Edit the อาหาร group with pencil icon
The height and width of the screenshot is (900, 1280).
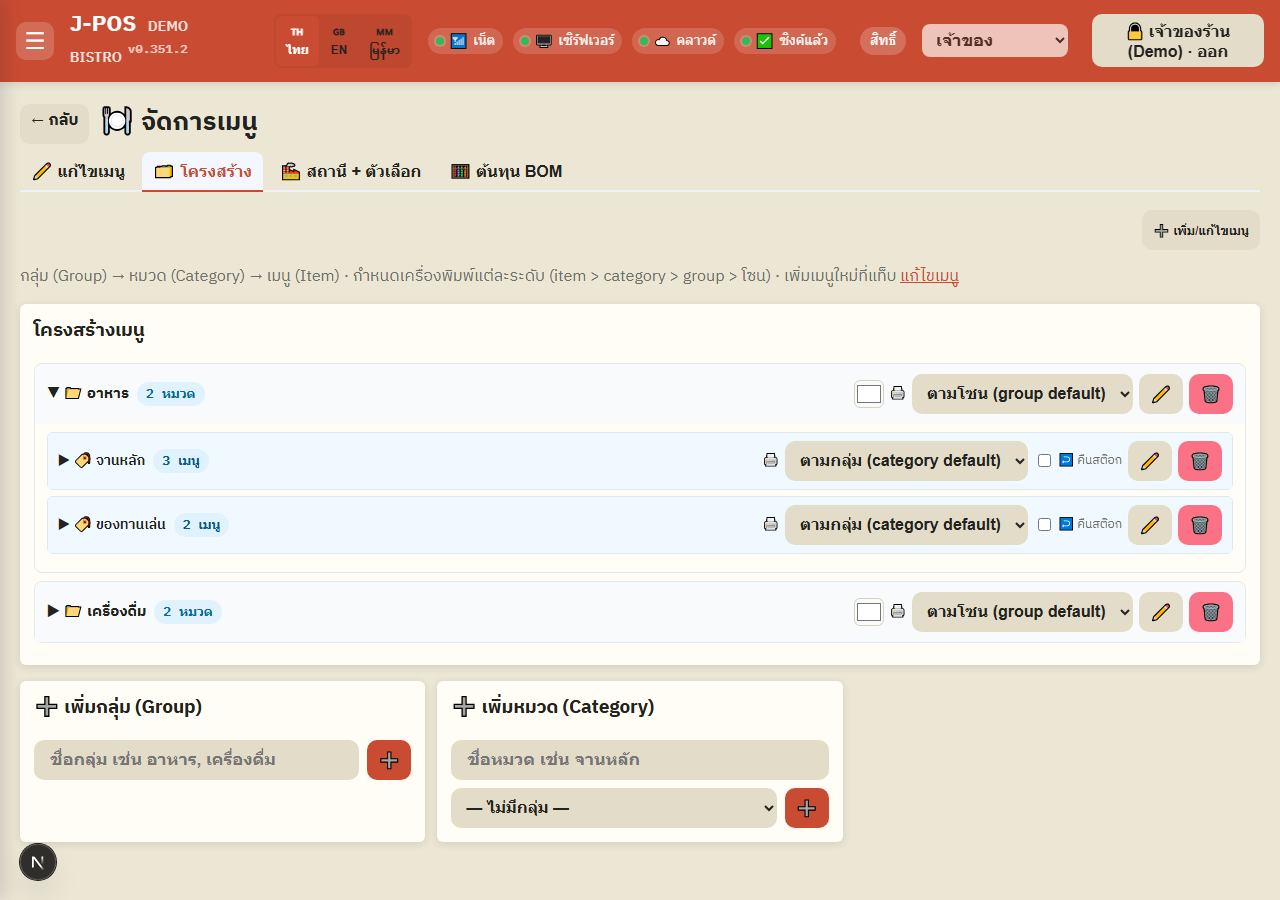point(1160,394)
